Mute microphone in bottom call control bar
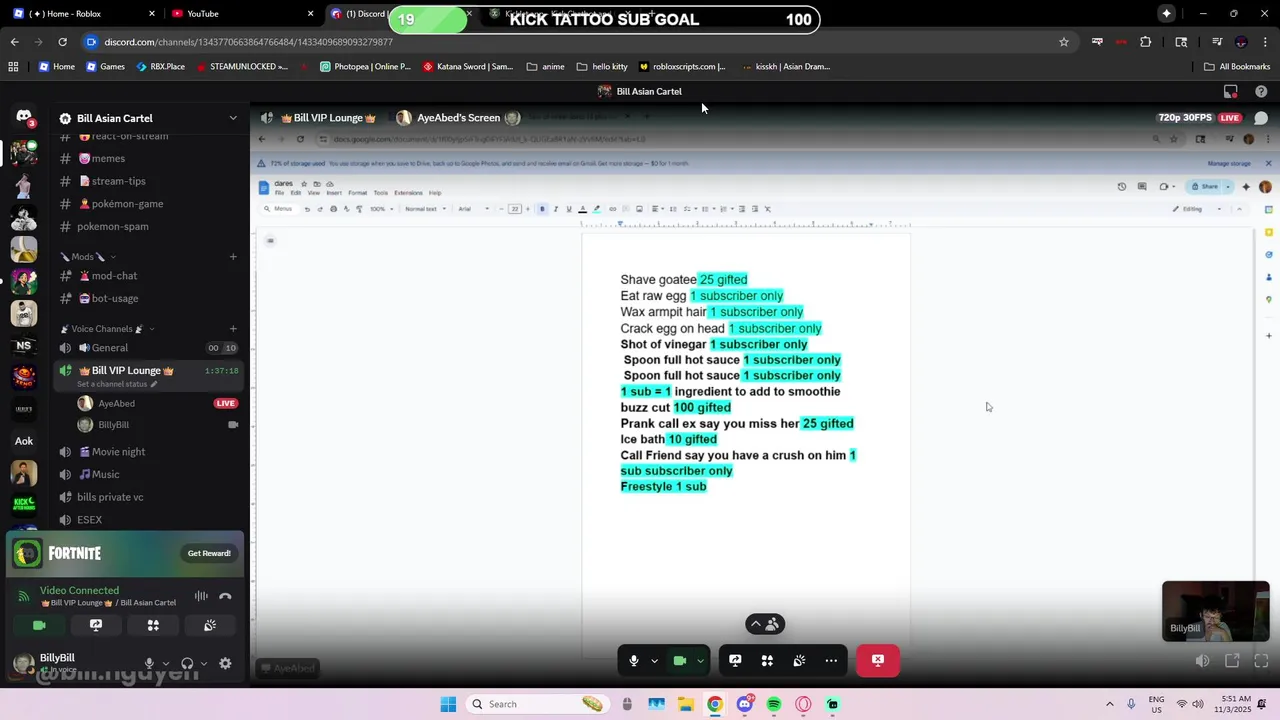This screenshot has height=720, width=1280. coord(633,660)
